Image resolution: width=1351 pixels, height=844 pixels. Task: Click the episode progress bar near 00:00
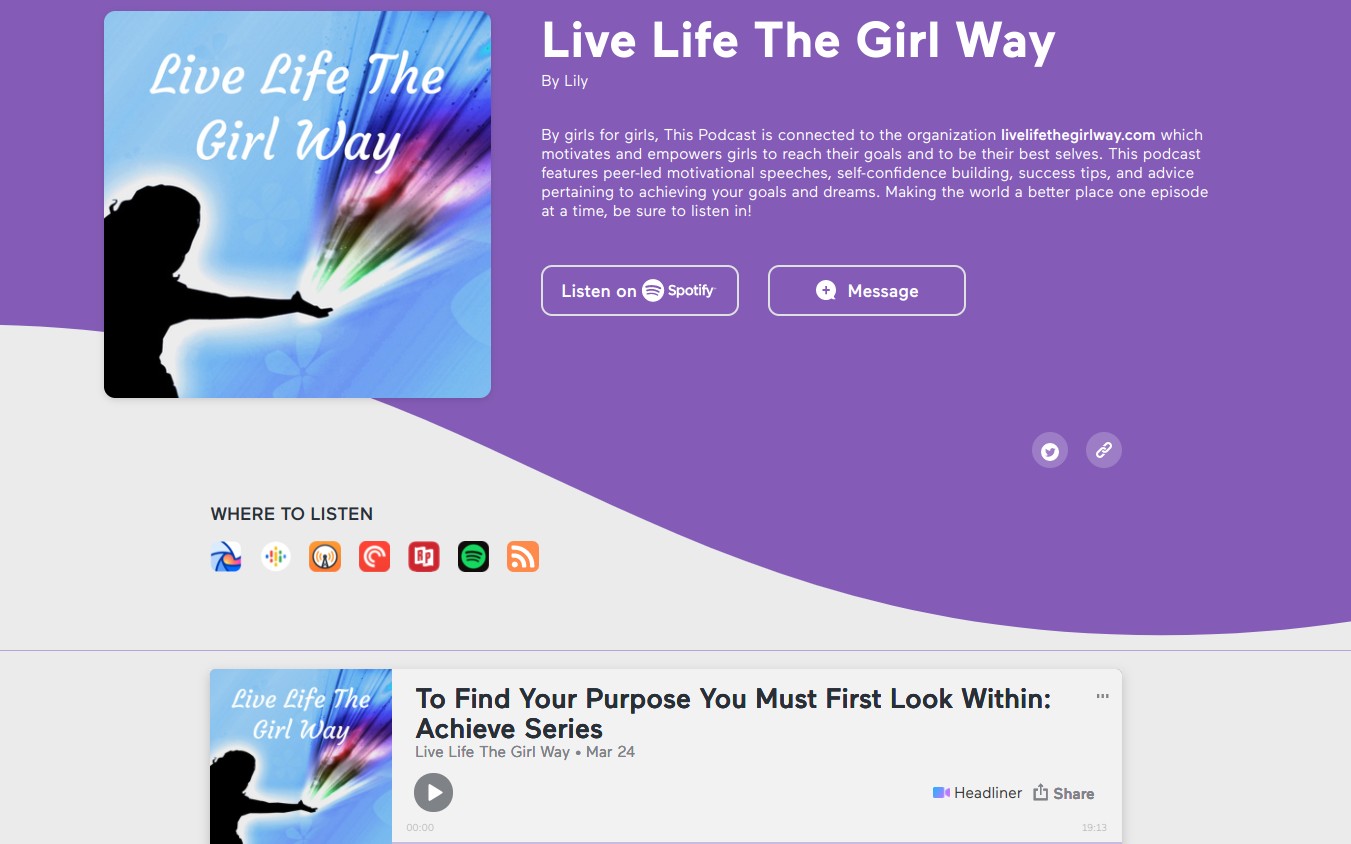[757, 841]
